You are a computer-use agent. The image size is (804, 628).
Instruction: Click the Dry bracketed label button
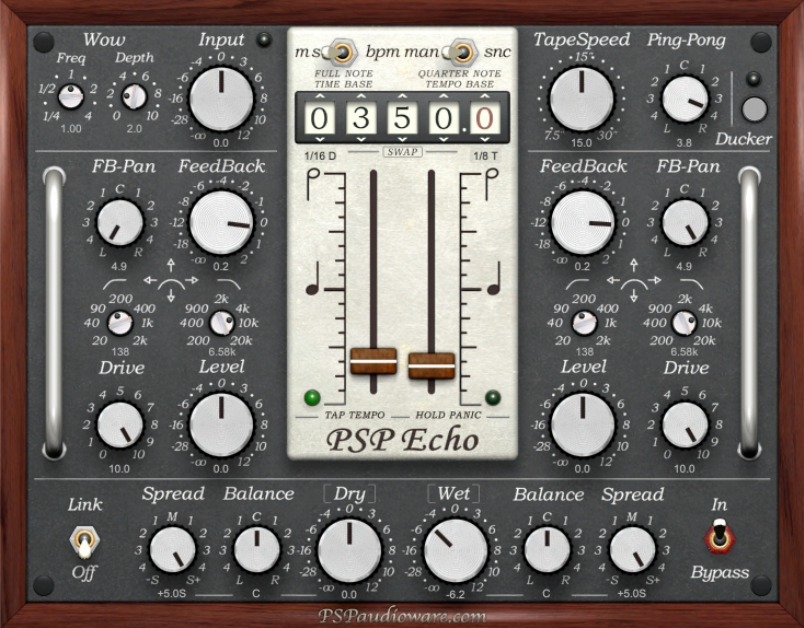[349, 494]
